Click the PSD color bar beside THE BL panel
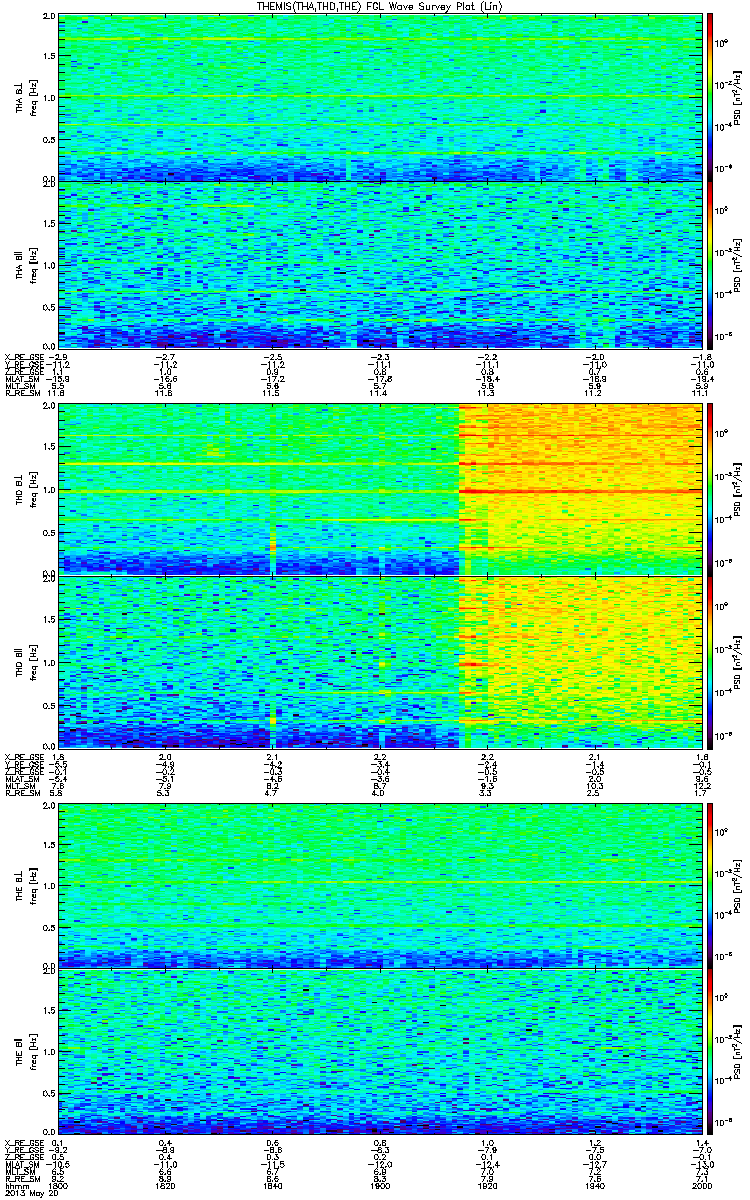This screenshot has height=1200, width=750. click(x=710, y=885)
